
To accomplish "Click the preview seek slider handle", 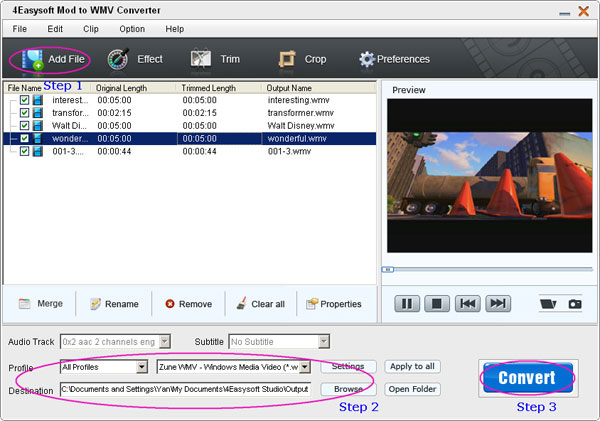I will (x=388, y=269).
